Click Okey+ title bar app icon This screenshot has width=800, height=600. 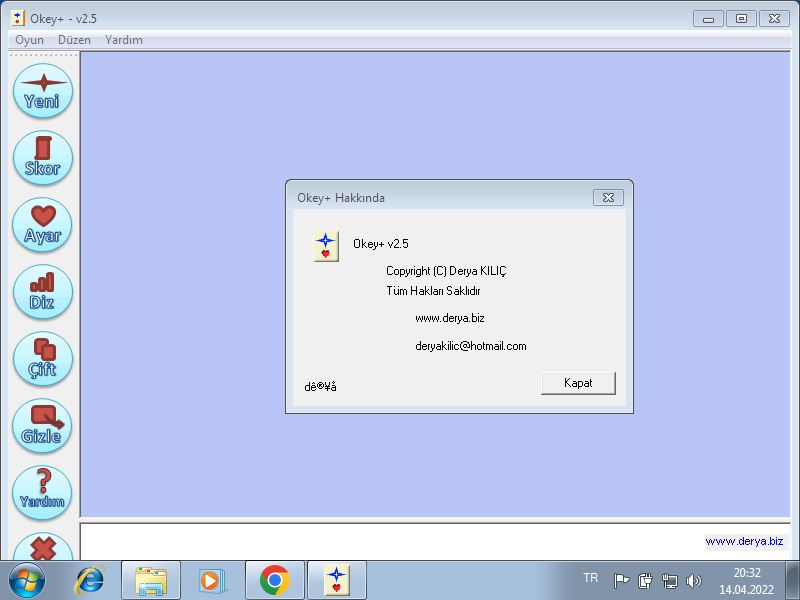tap(18, 18)
